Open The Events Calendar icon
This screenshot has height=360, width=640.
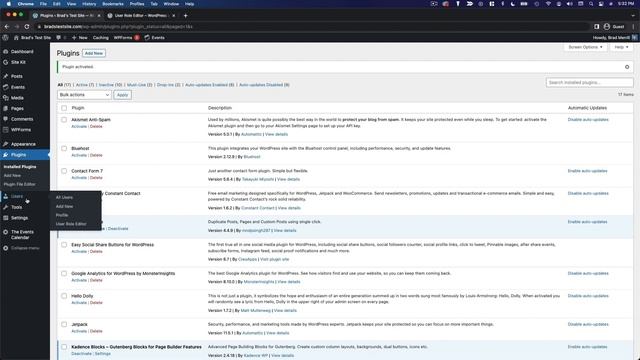[6, 232]
